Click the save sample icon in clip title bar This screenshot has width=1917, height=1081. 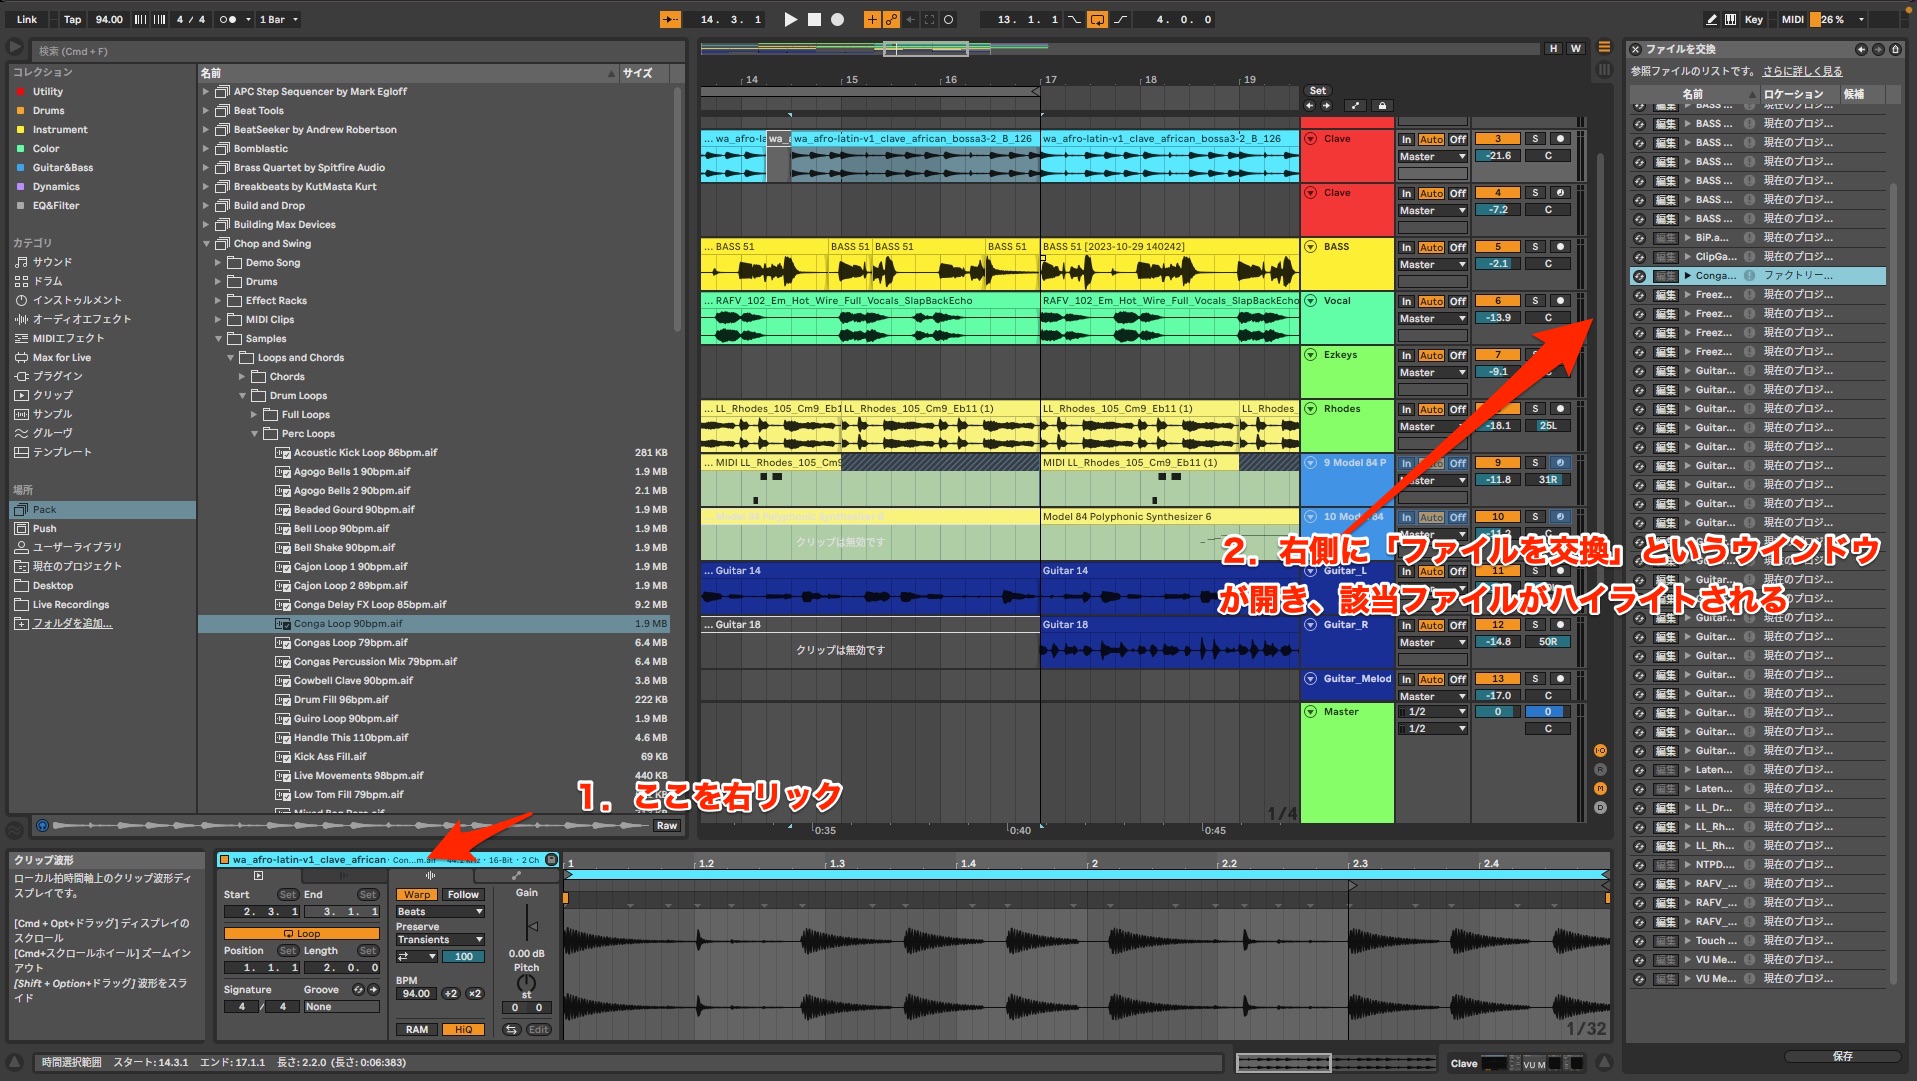pyautogui.click(x=552, y=860)
